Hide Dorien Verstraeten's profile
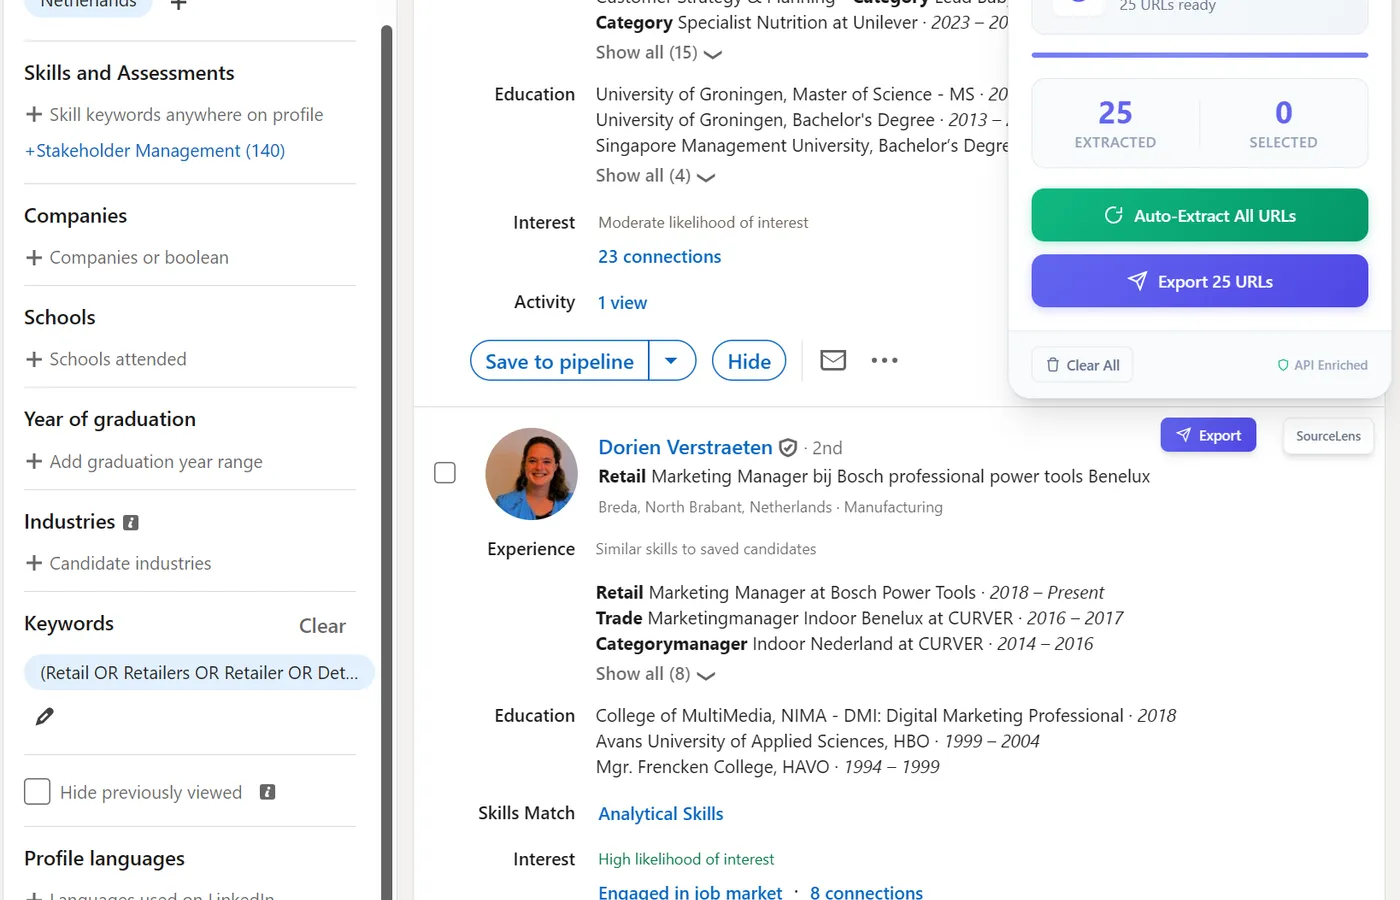 (748, 360)
